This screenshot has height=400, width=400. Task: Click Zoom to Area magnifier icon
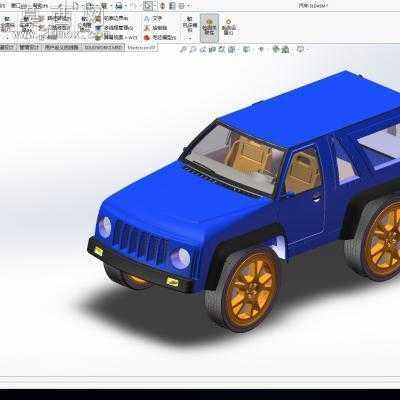tap(193, 50)
